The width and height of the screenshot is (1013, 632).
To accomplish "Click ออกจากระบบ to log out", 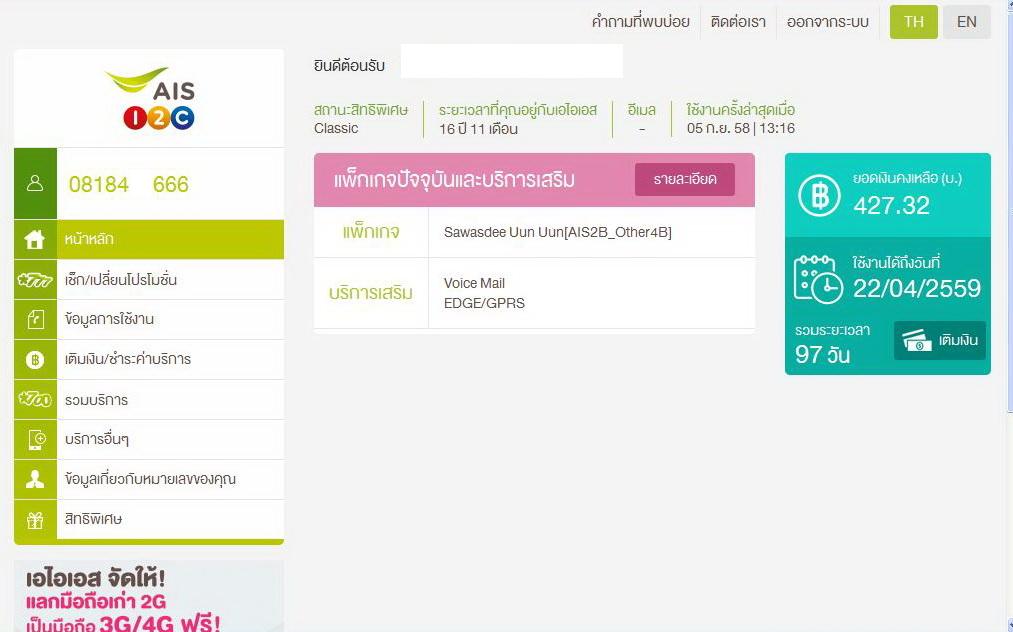I will (x=828, y=22).
